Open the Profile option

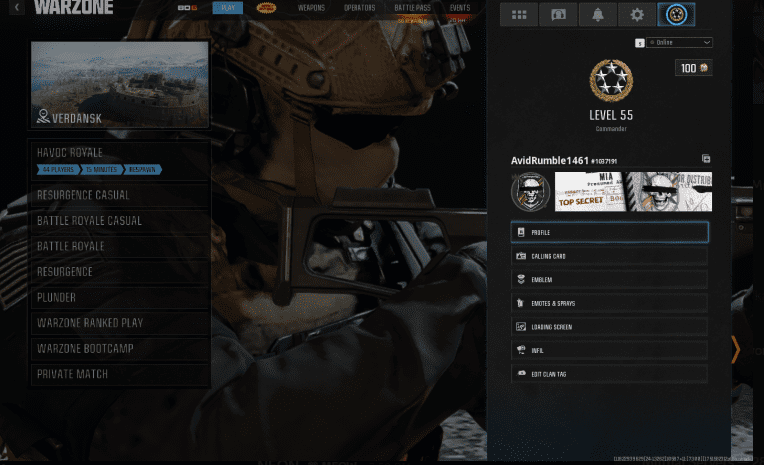click(610, 232)
